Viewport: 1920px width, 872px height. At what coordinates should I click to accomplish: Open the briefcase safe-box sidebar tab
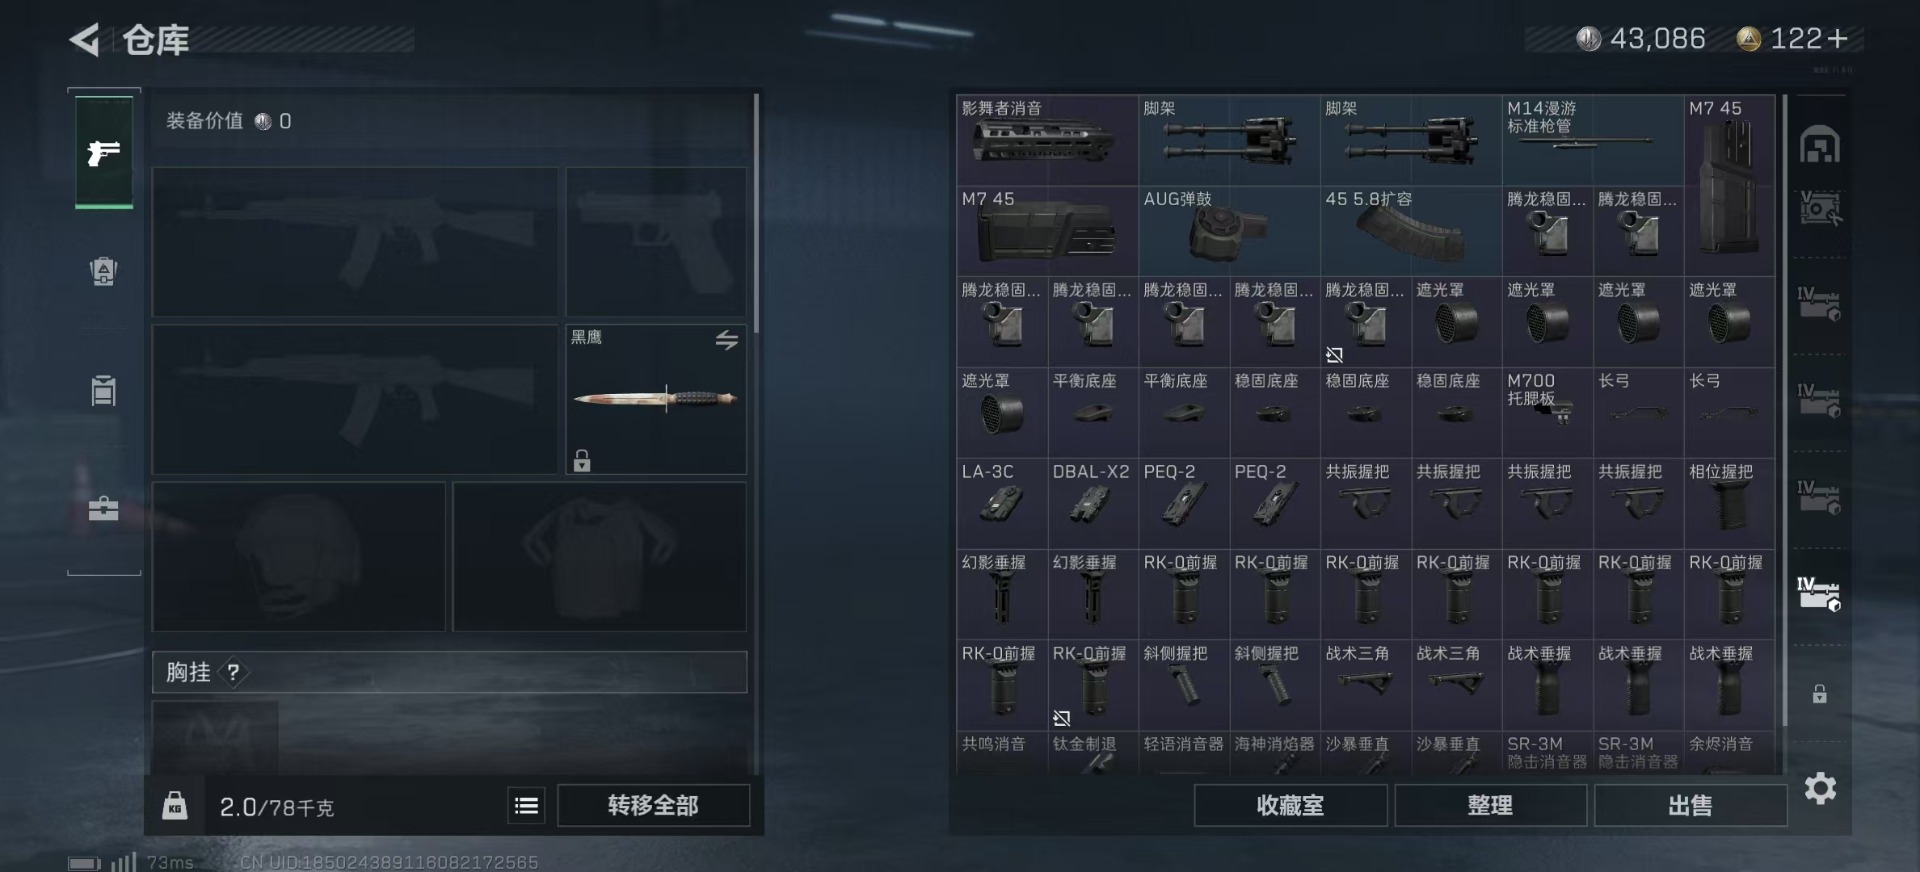[104, 508]
